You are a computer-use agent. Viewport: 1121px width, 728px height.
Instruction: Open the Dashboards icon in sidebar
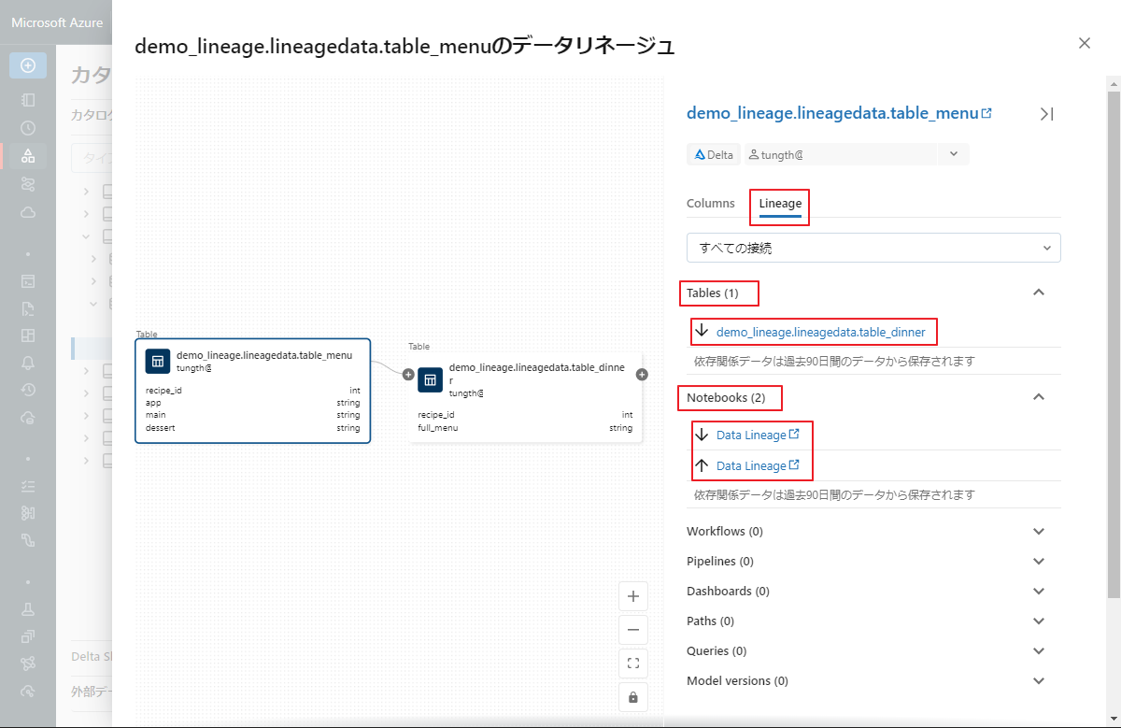[x=28, y=335]
